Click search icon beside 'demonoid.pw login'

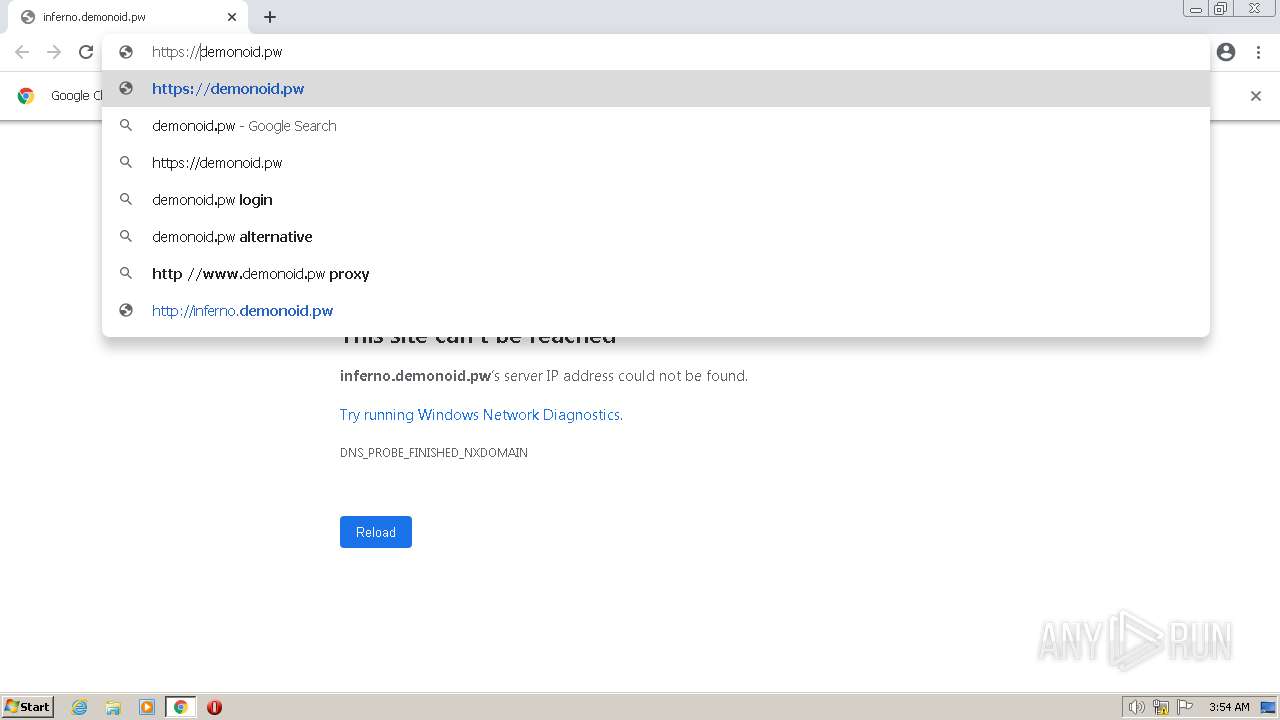[126, 199]
